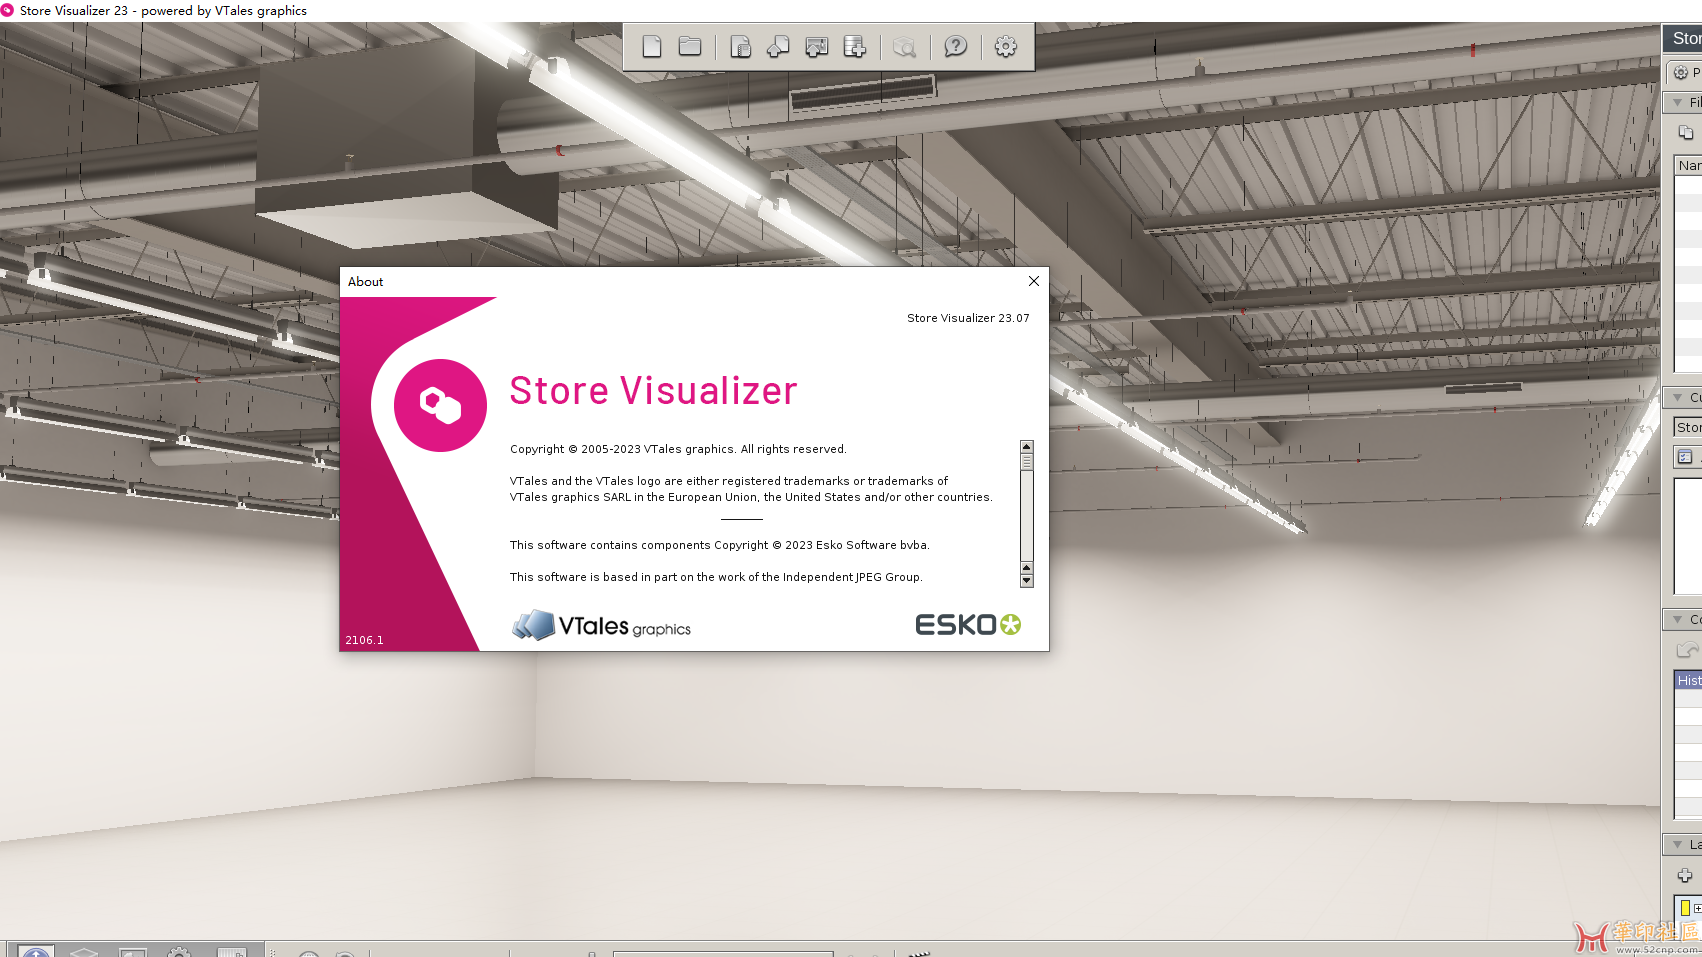
Task: Create a new blank document from toolbar
Action: point(652,47)
